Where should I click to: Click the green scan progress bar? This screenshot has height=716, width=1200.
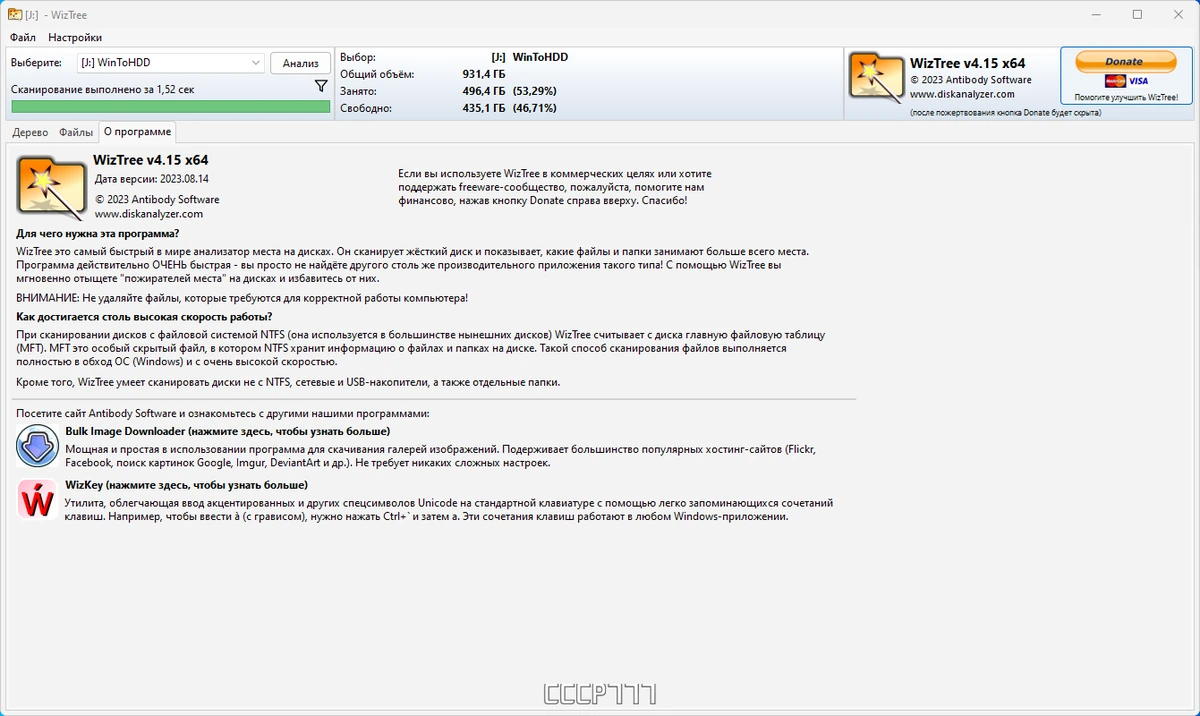(170, 106)
